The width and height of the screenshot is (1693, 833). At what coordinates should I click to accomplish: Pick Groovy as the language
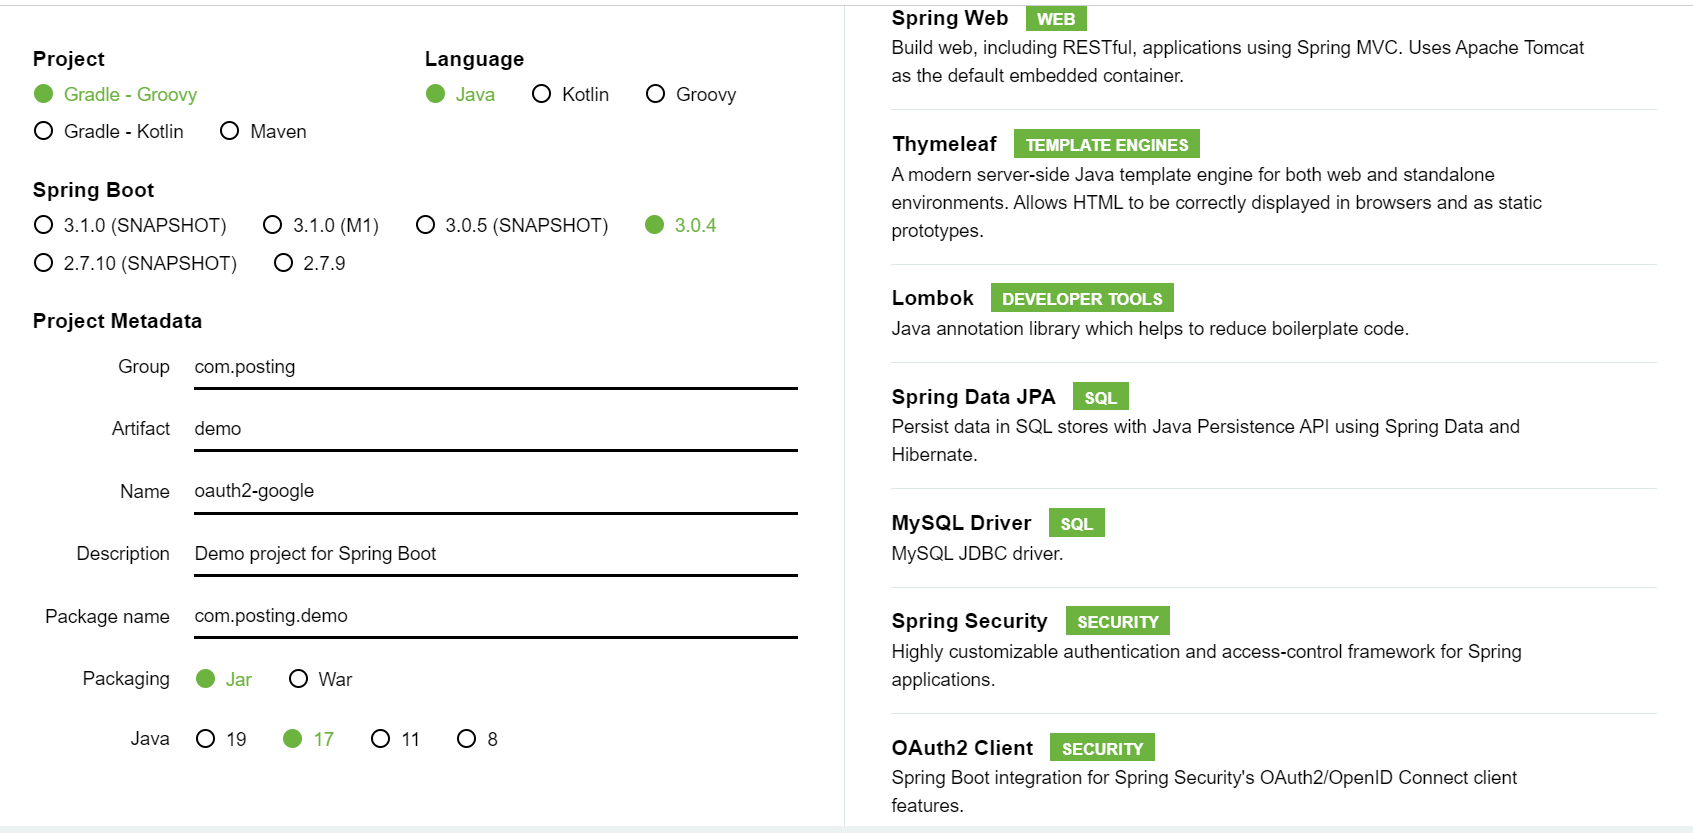pos(691,94)
